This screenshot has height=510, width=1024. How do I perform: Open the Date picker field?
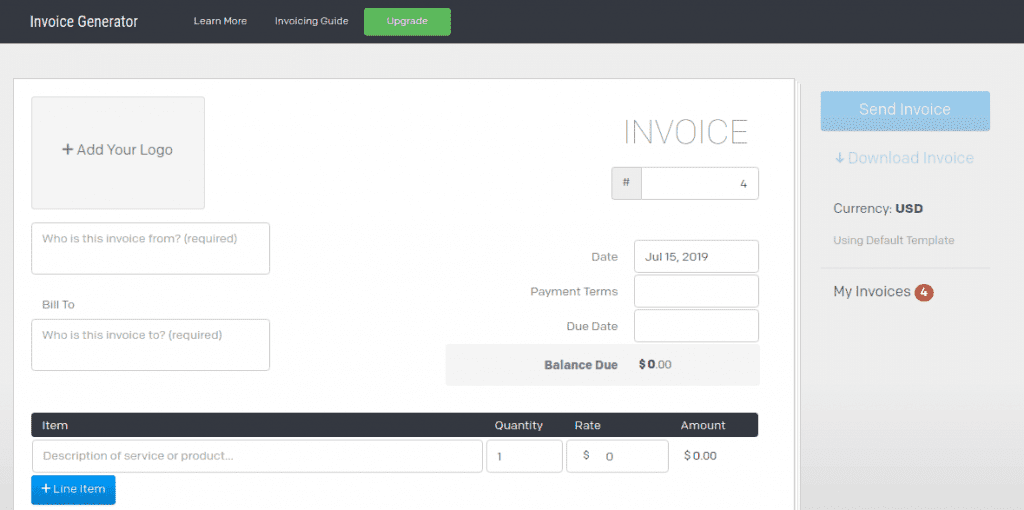[x=696, y=257]
